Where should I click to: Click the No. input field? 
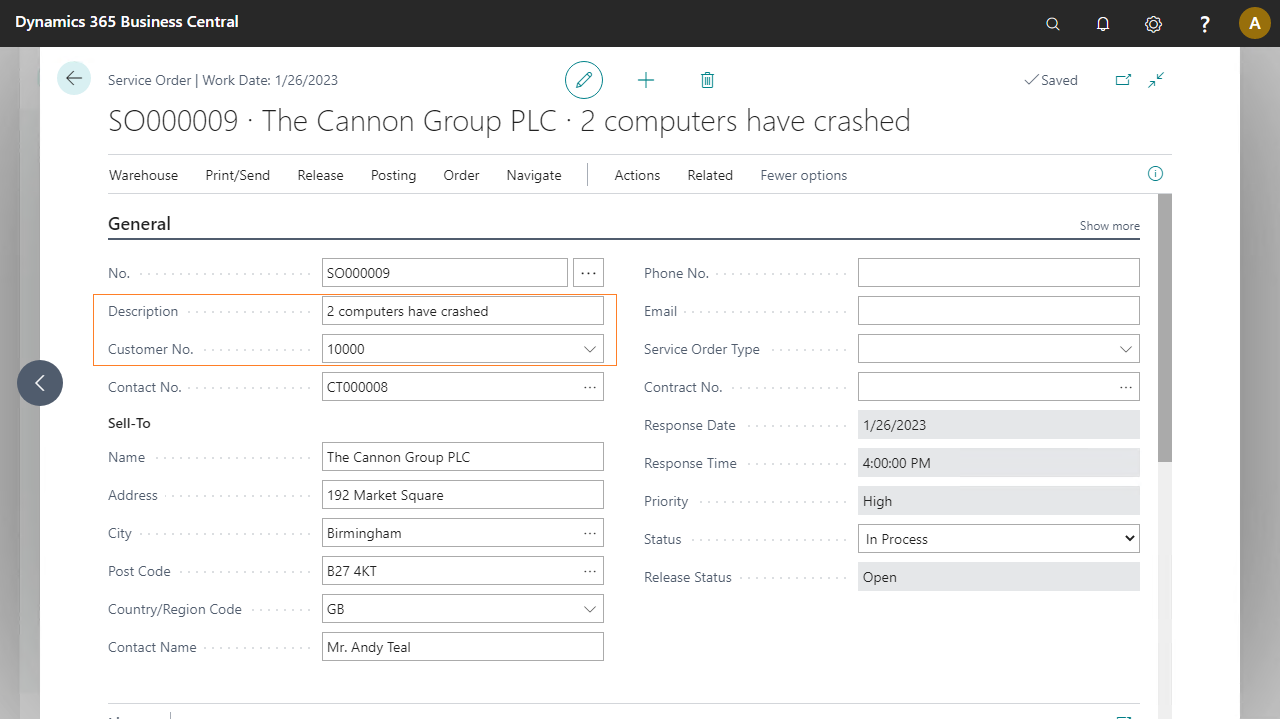[445, 273]
